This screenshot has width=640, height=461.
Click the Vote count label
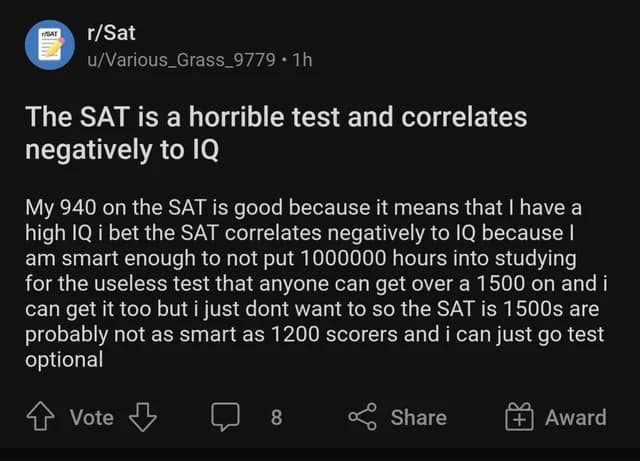91,417
